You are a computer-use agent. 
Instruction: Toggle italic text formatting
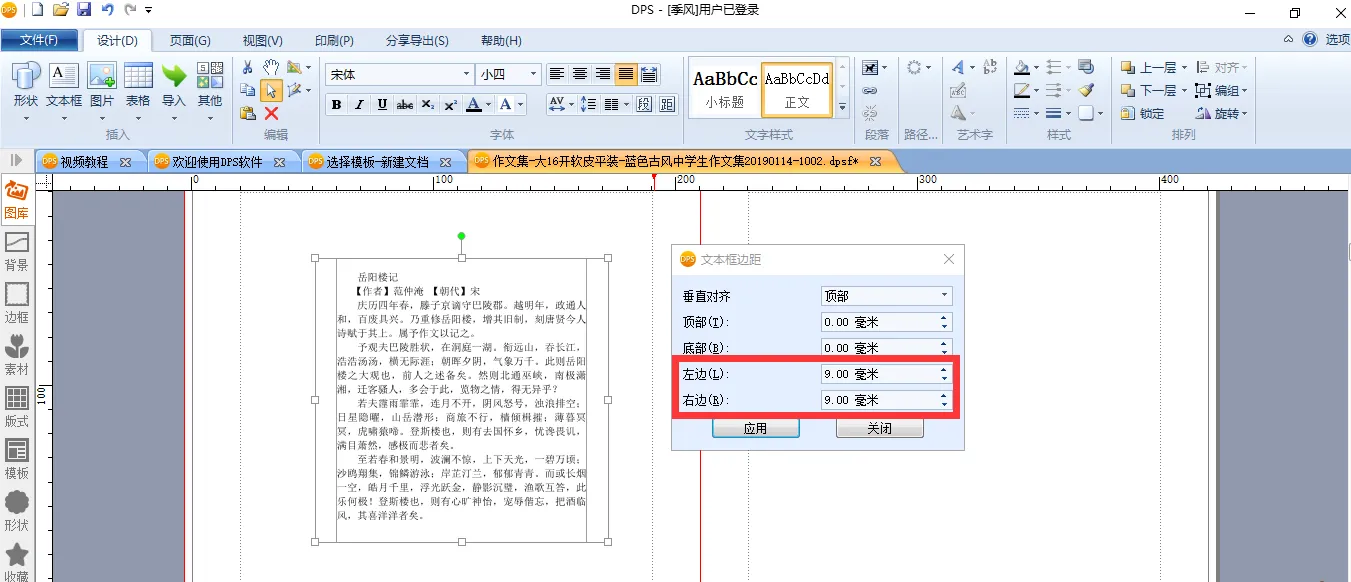pyautogui.click(x=359, y=105)
